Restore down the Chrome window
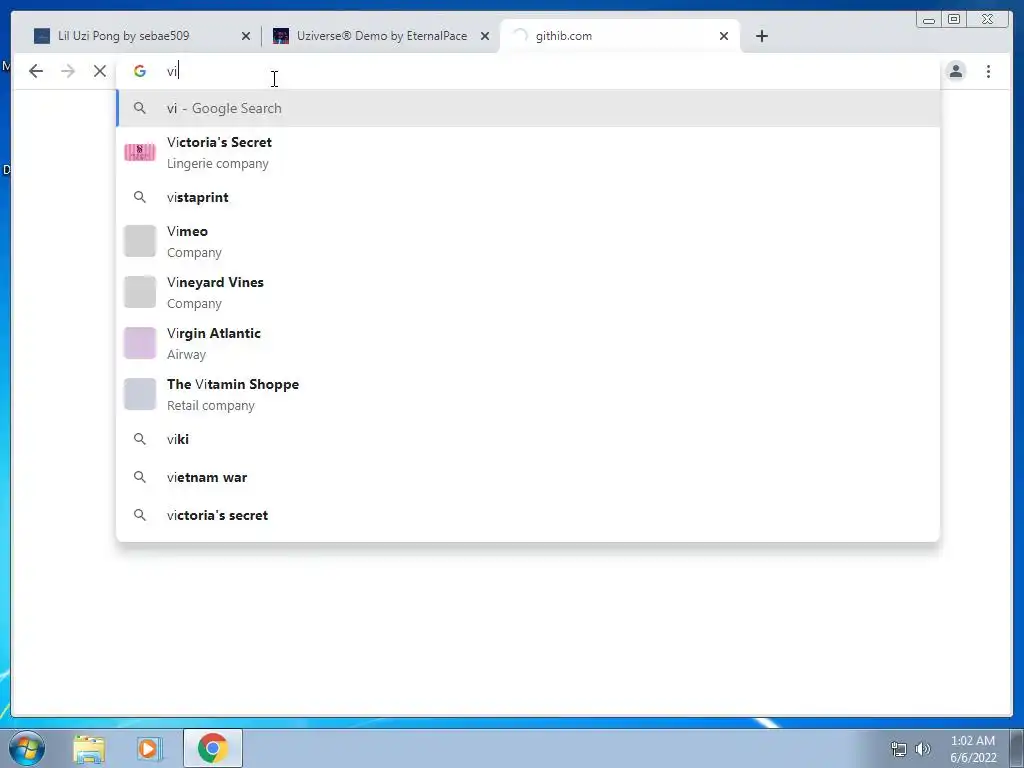Viewport: 1024px width, 768px height. 954,20
